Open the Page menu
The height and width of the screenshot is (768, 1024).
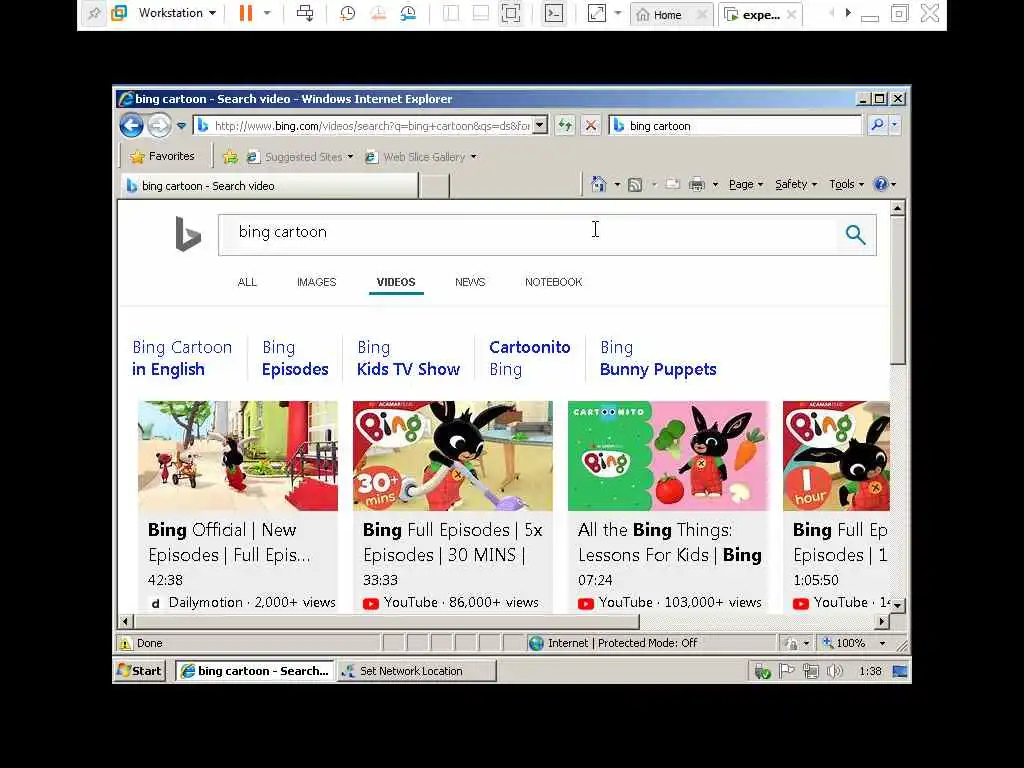point(746,184)
